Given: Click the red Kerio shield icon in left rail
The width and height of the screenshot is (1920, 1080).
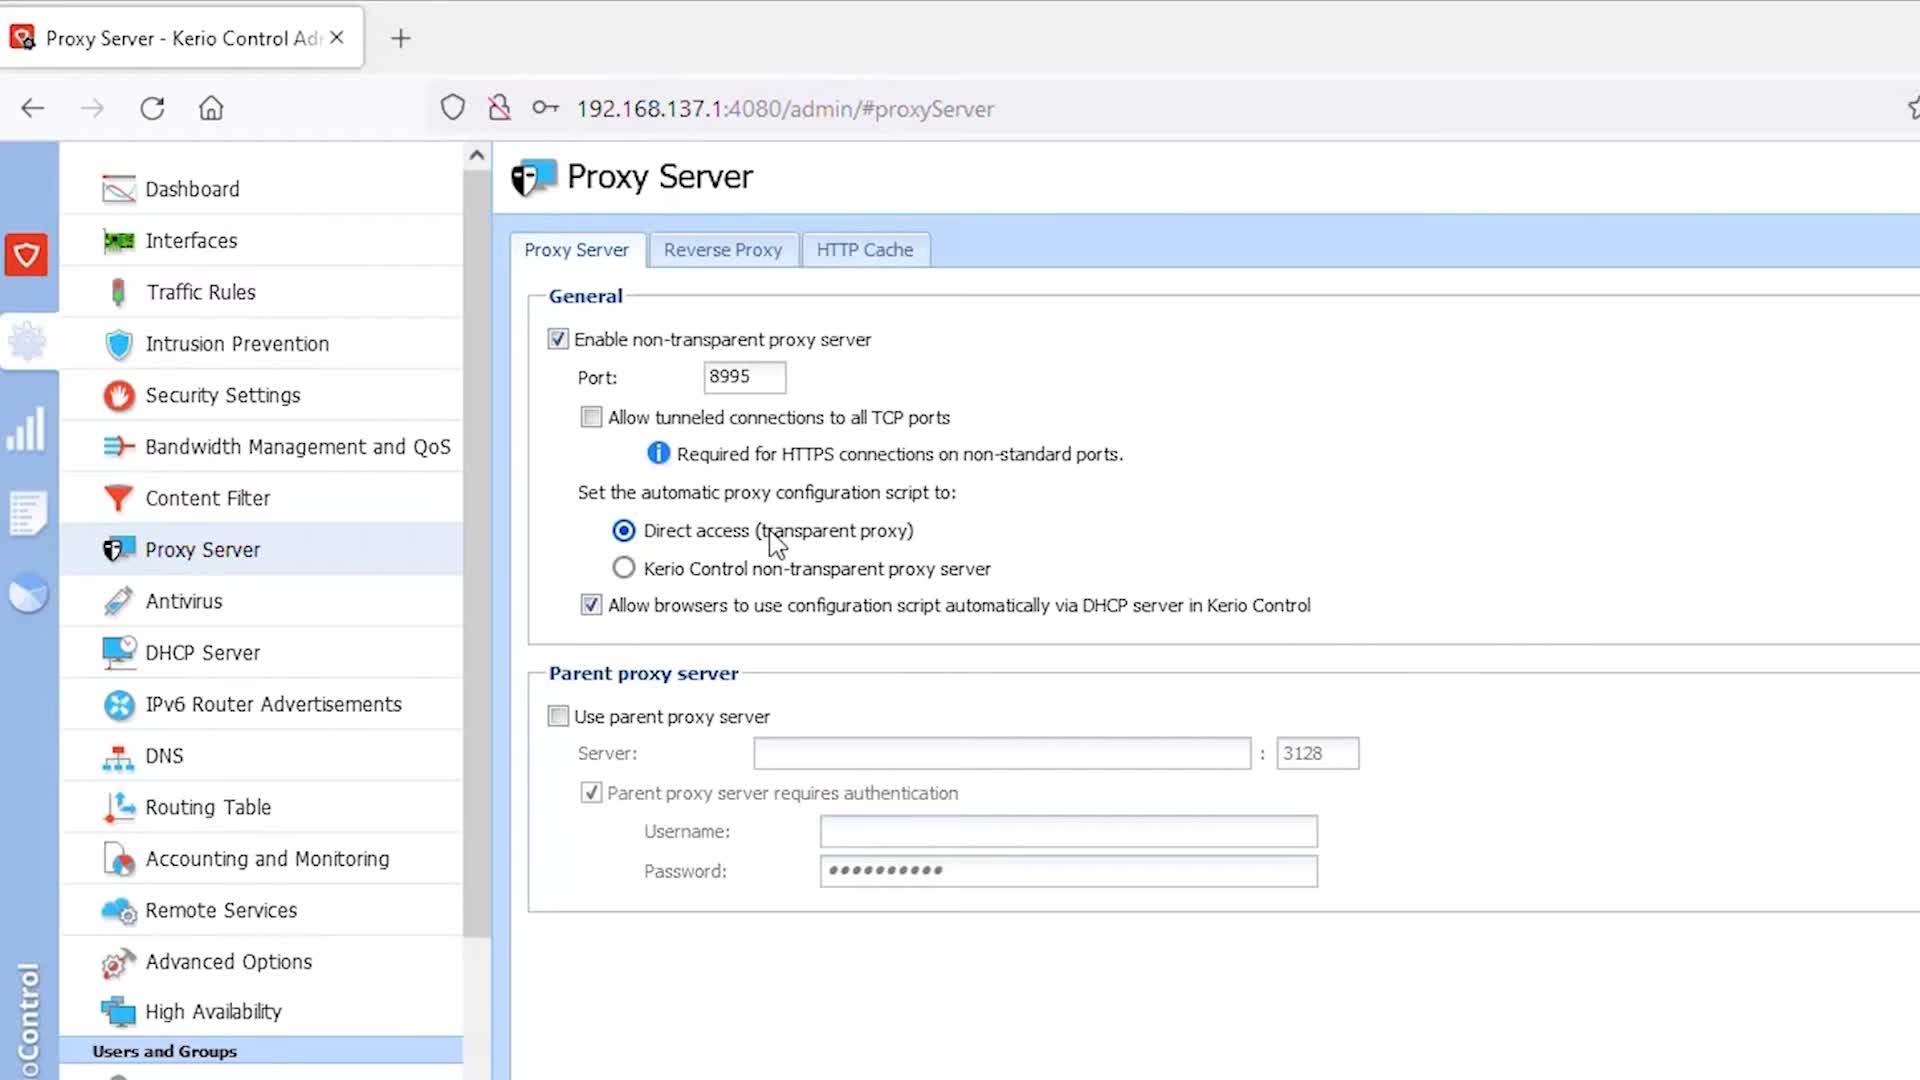Looking at the screenshot, I should pyautogui.click(x=26, y=255).
